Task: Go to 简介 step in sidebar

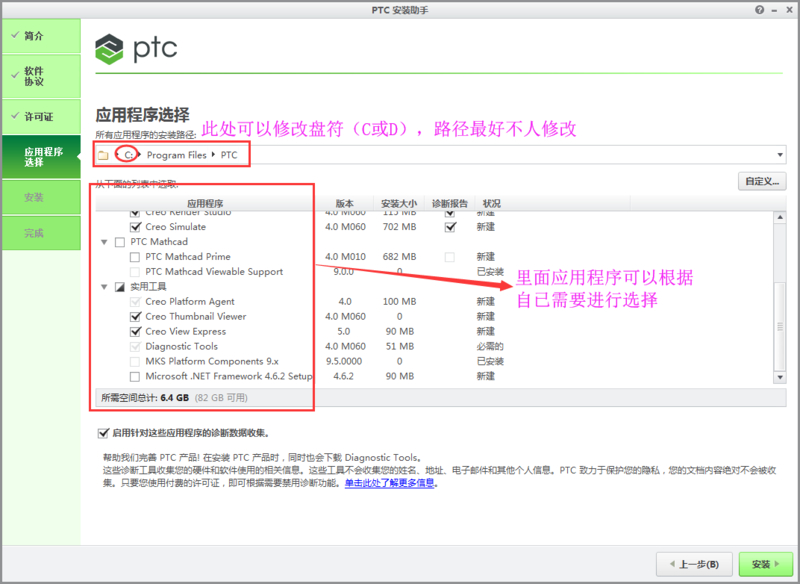Action: click(x=41, y=36)
